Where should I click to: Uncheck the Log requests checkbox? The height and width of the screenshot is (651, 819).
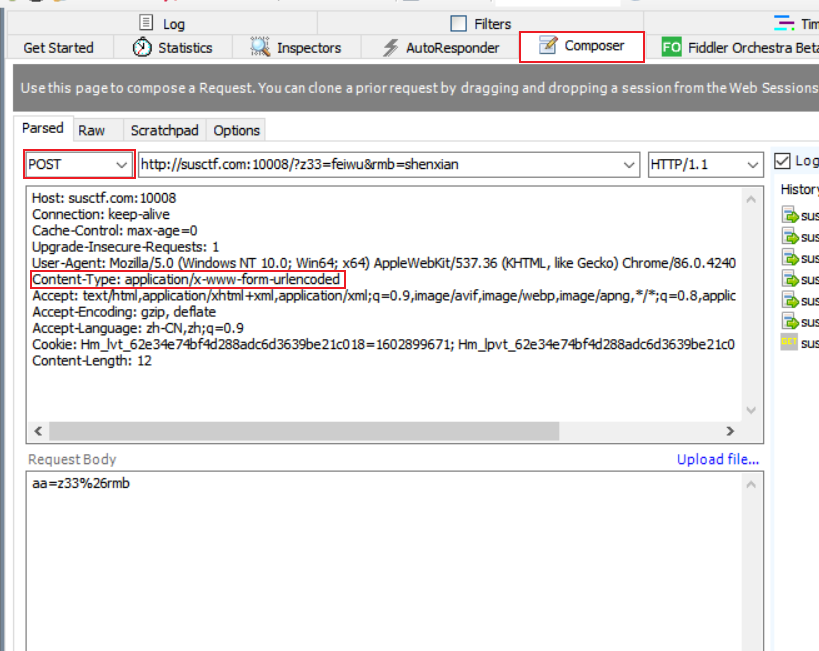coord(783,162)
